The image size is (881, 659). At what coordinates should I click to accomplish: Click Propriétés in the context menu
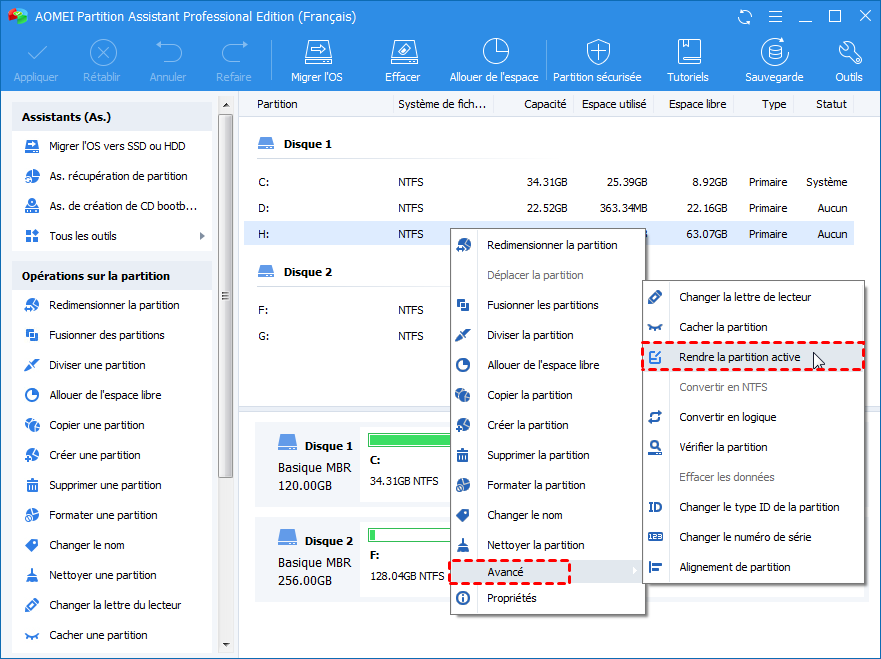coord(511,598)
